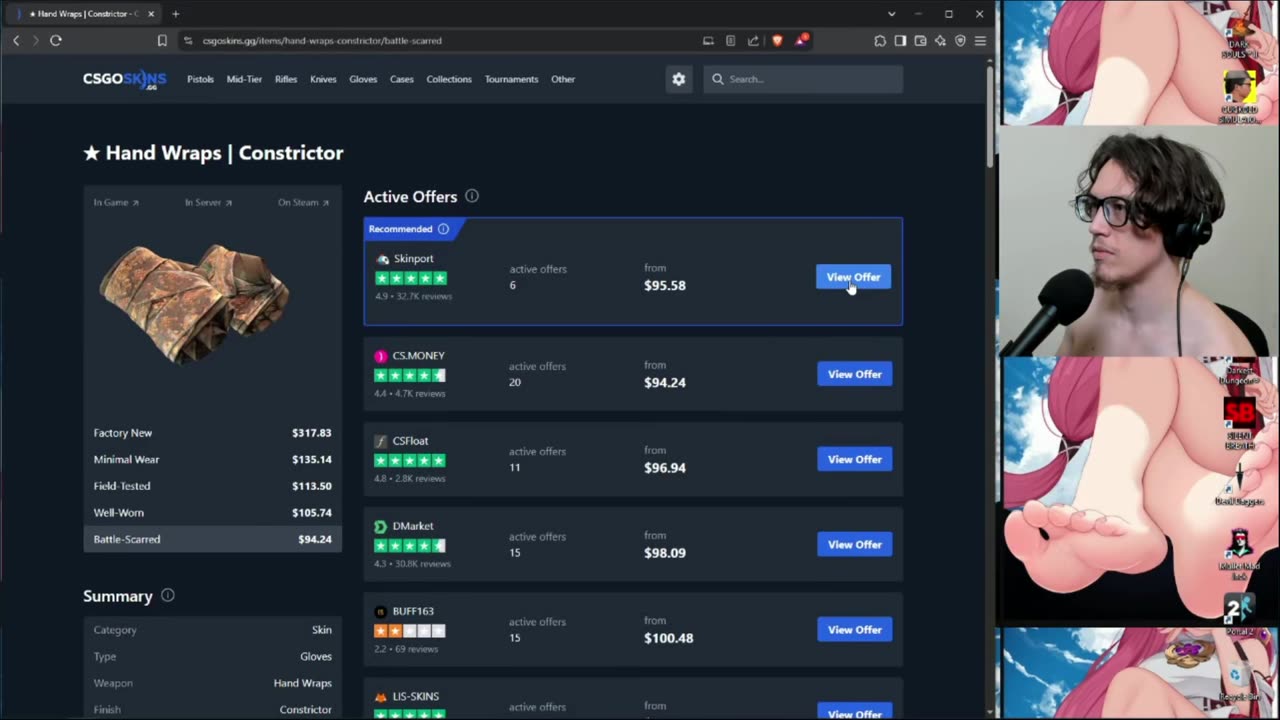Click the info icon beside Recommended

click(443, 229)
